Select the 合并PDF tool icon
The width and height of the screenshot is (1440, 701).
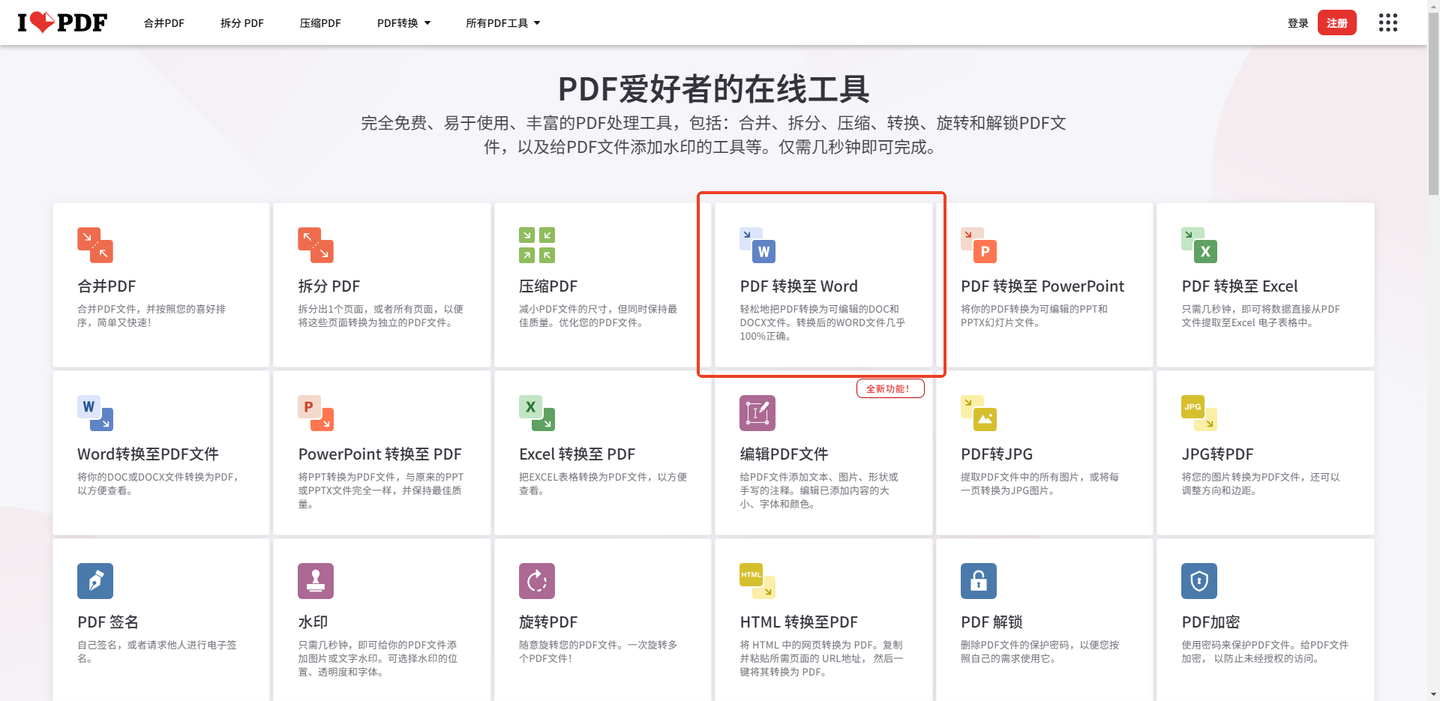(94, 245)
